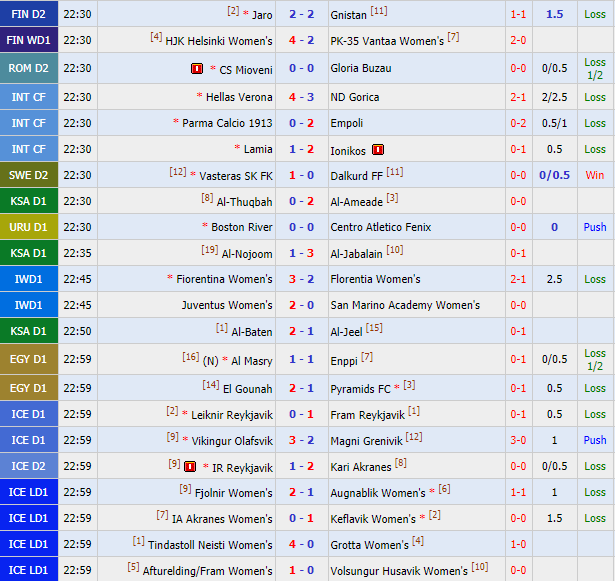Click the URU D1 league label
This screenshot has width=615, height=581.
(29, 227)
